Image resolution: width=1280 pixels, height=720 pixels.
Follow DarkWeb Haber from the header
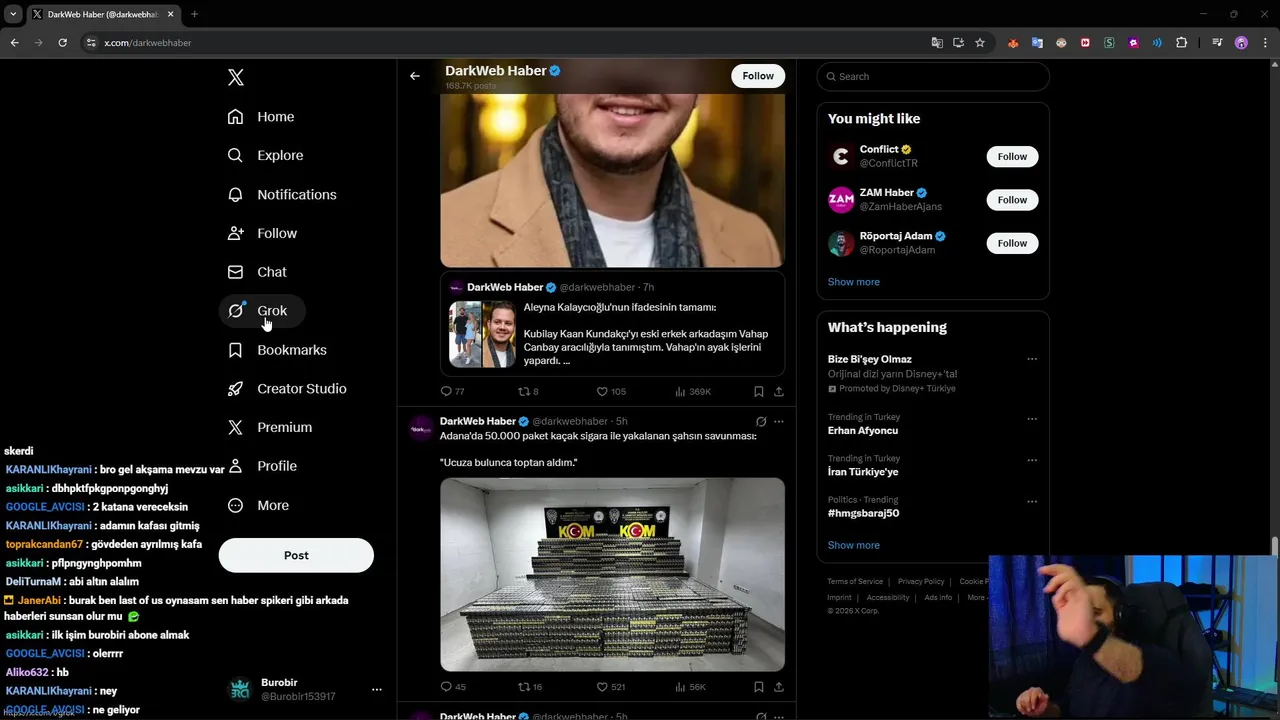(x=758, y=76)
